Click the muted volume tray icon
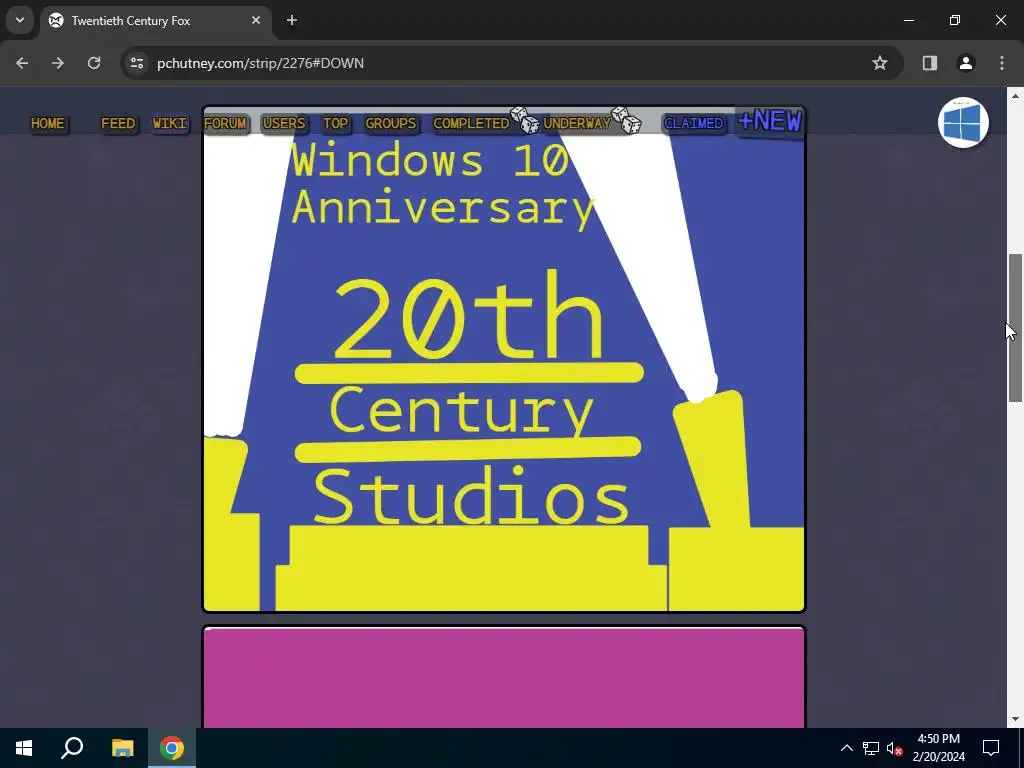The height and width of the screenshot is (768, 1024). coord(894,748)
